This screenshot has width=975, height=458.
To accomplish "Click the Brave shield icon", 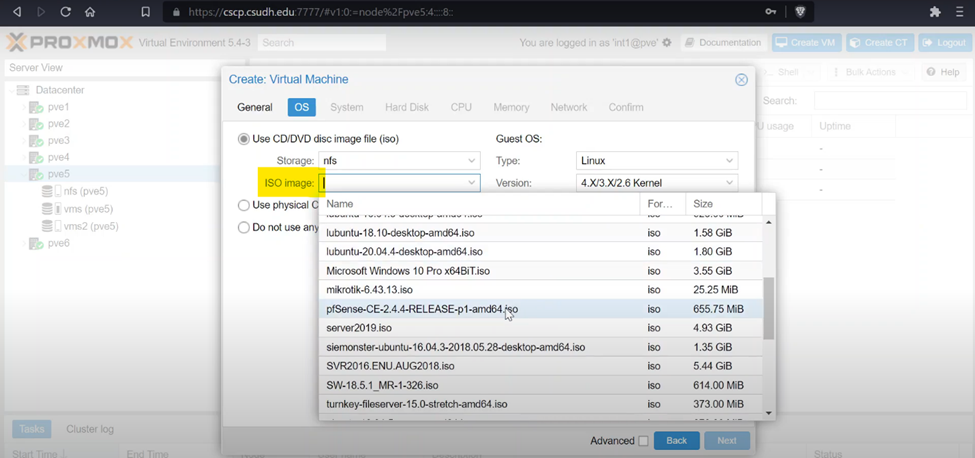I will 800,12.
